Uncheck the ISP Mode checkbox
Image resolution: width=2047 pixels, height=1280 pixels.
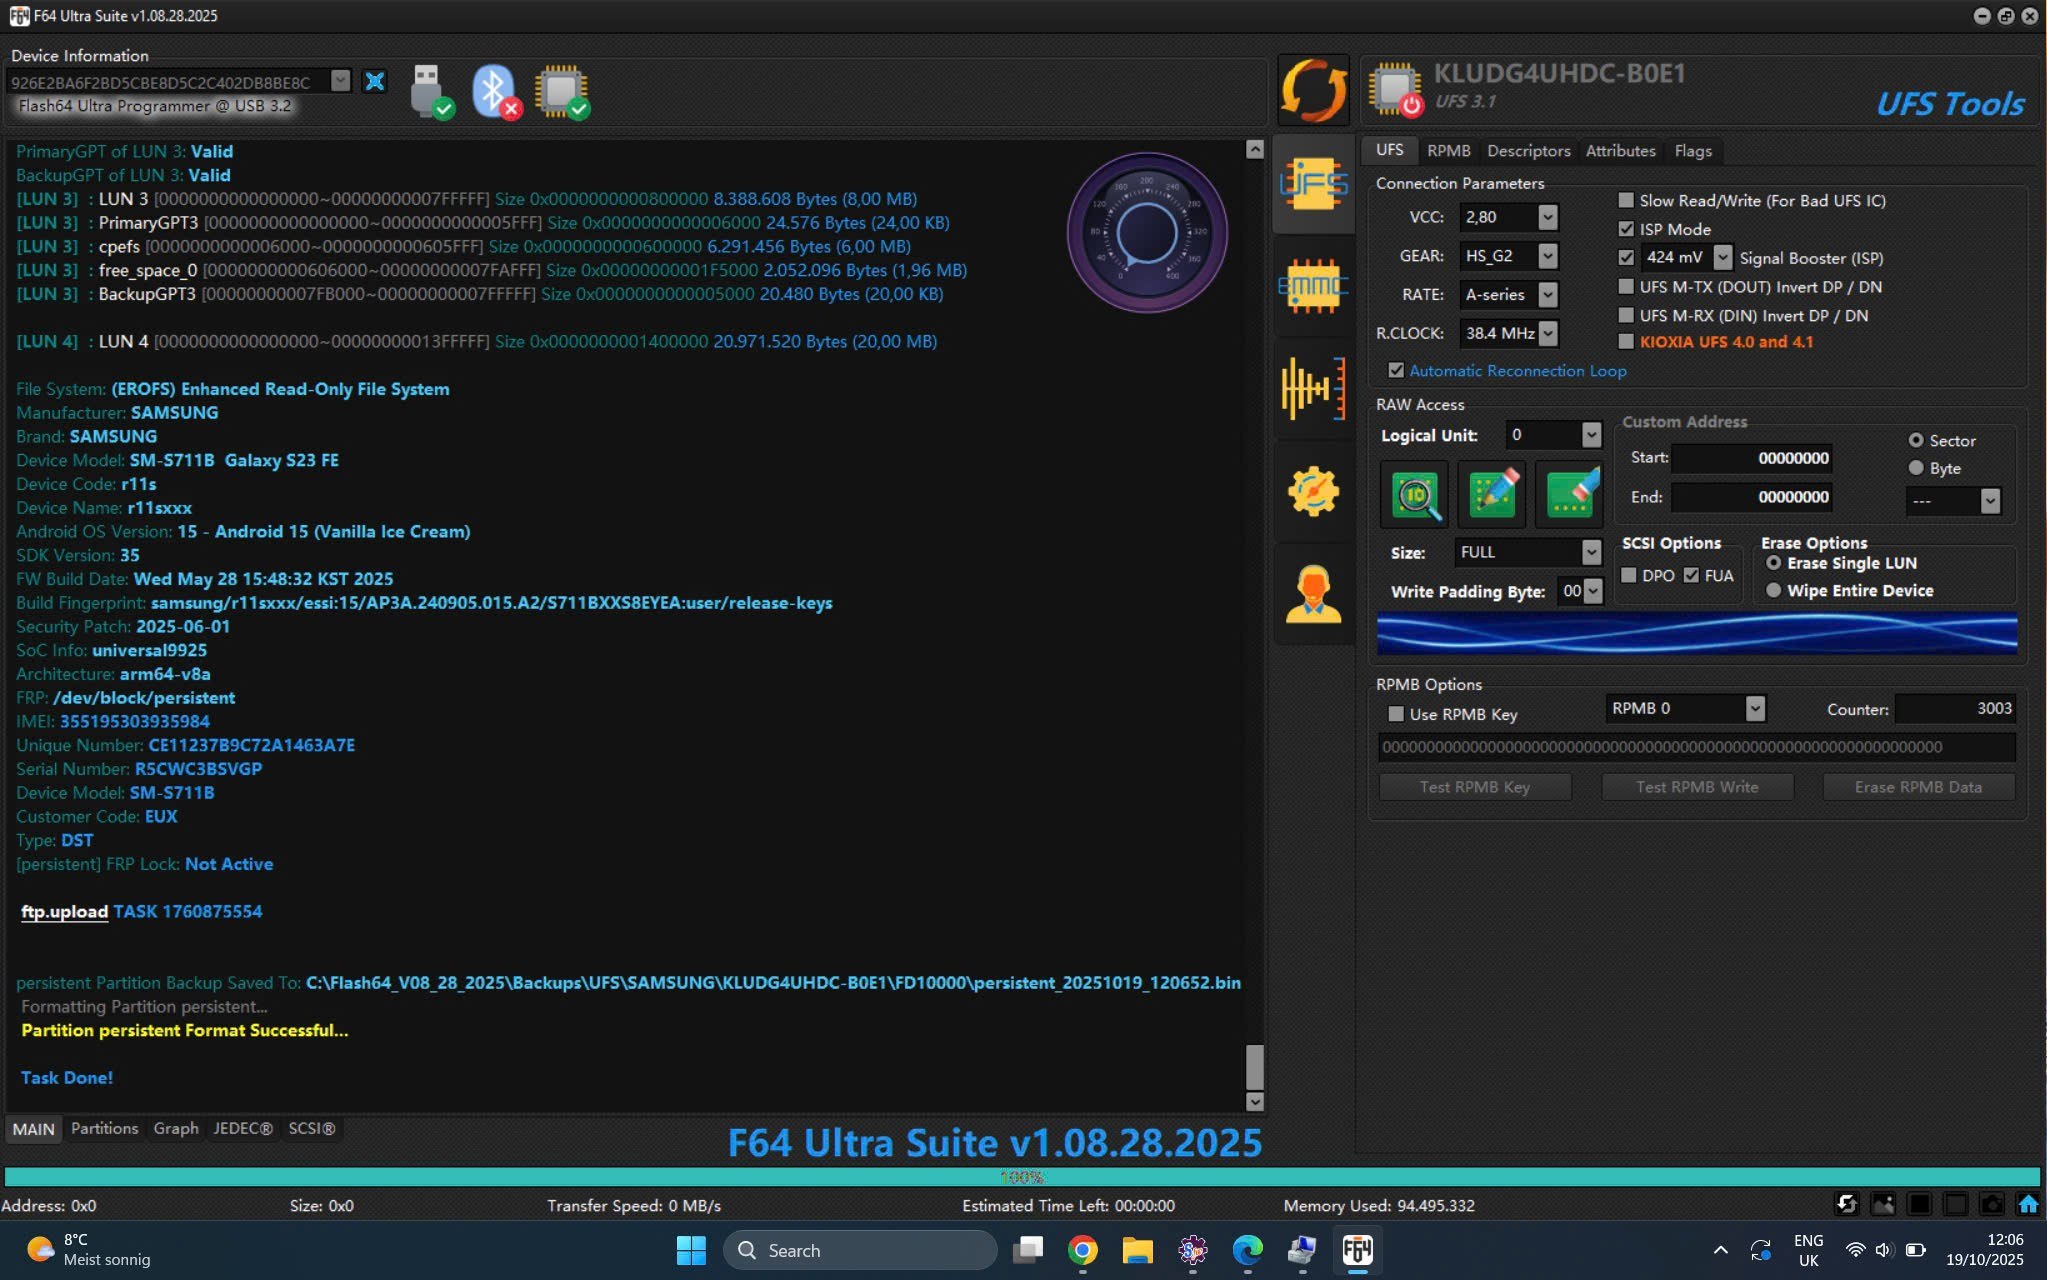pyautogui.click(x=1626, y=229)
